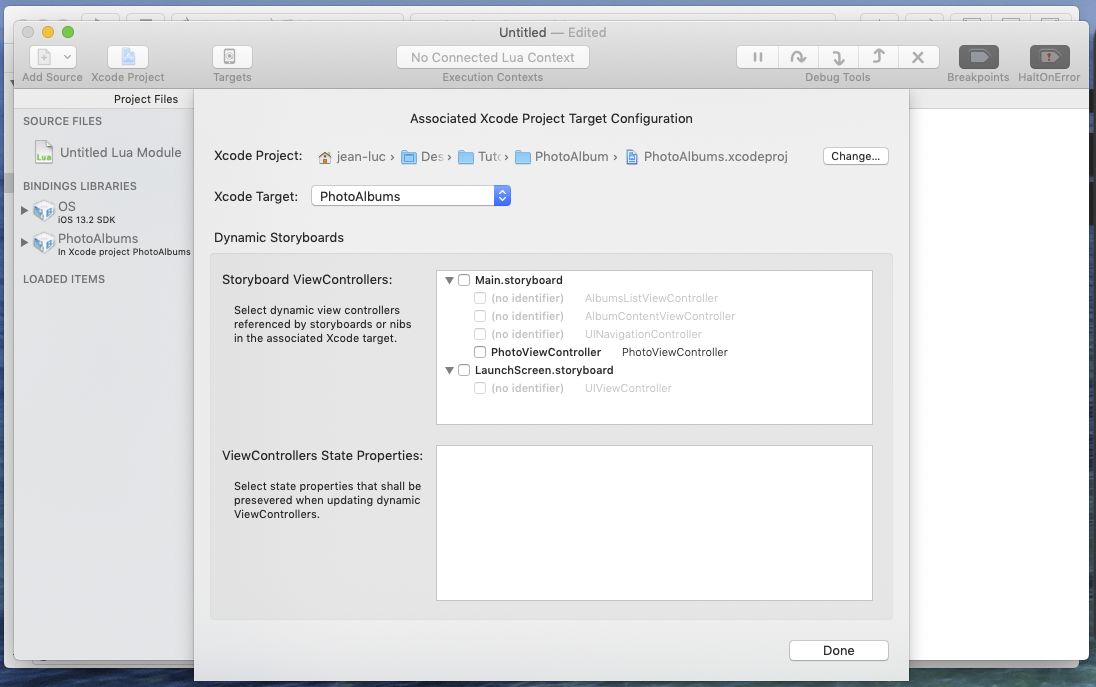Click the Project Files header tab
This screenshot has width=1096, height=687.
click(146, 99)
